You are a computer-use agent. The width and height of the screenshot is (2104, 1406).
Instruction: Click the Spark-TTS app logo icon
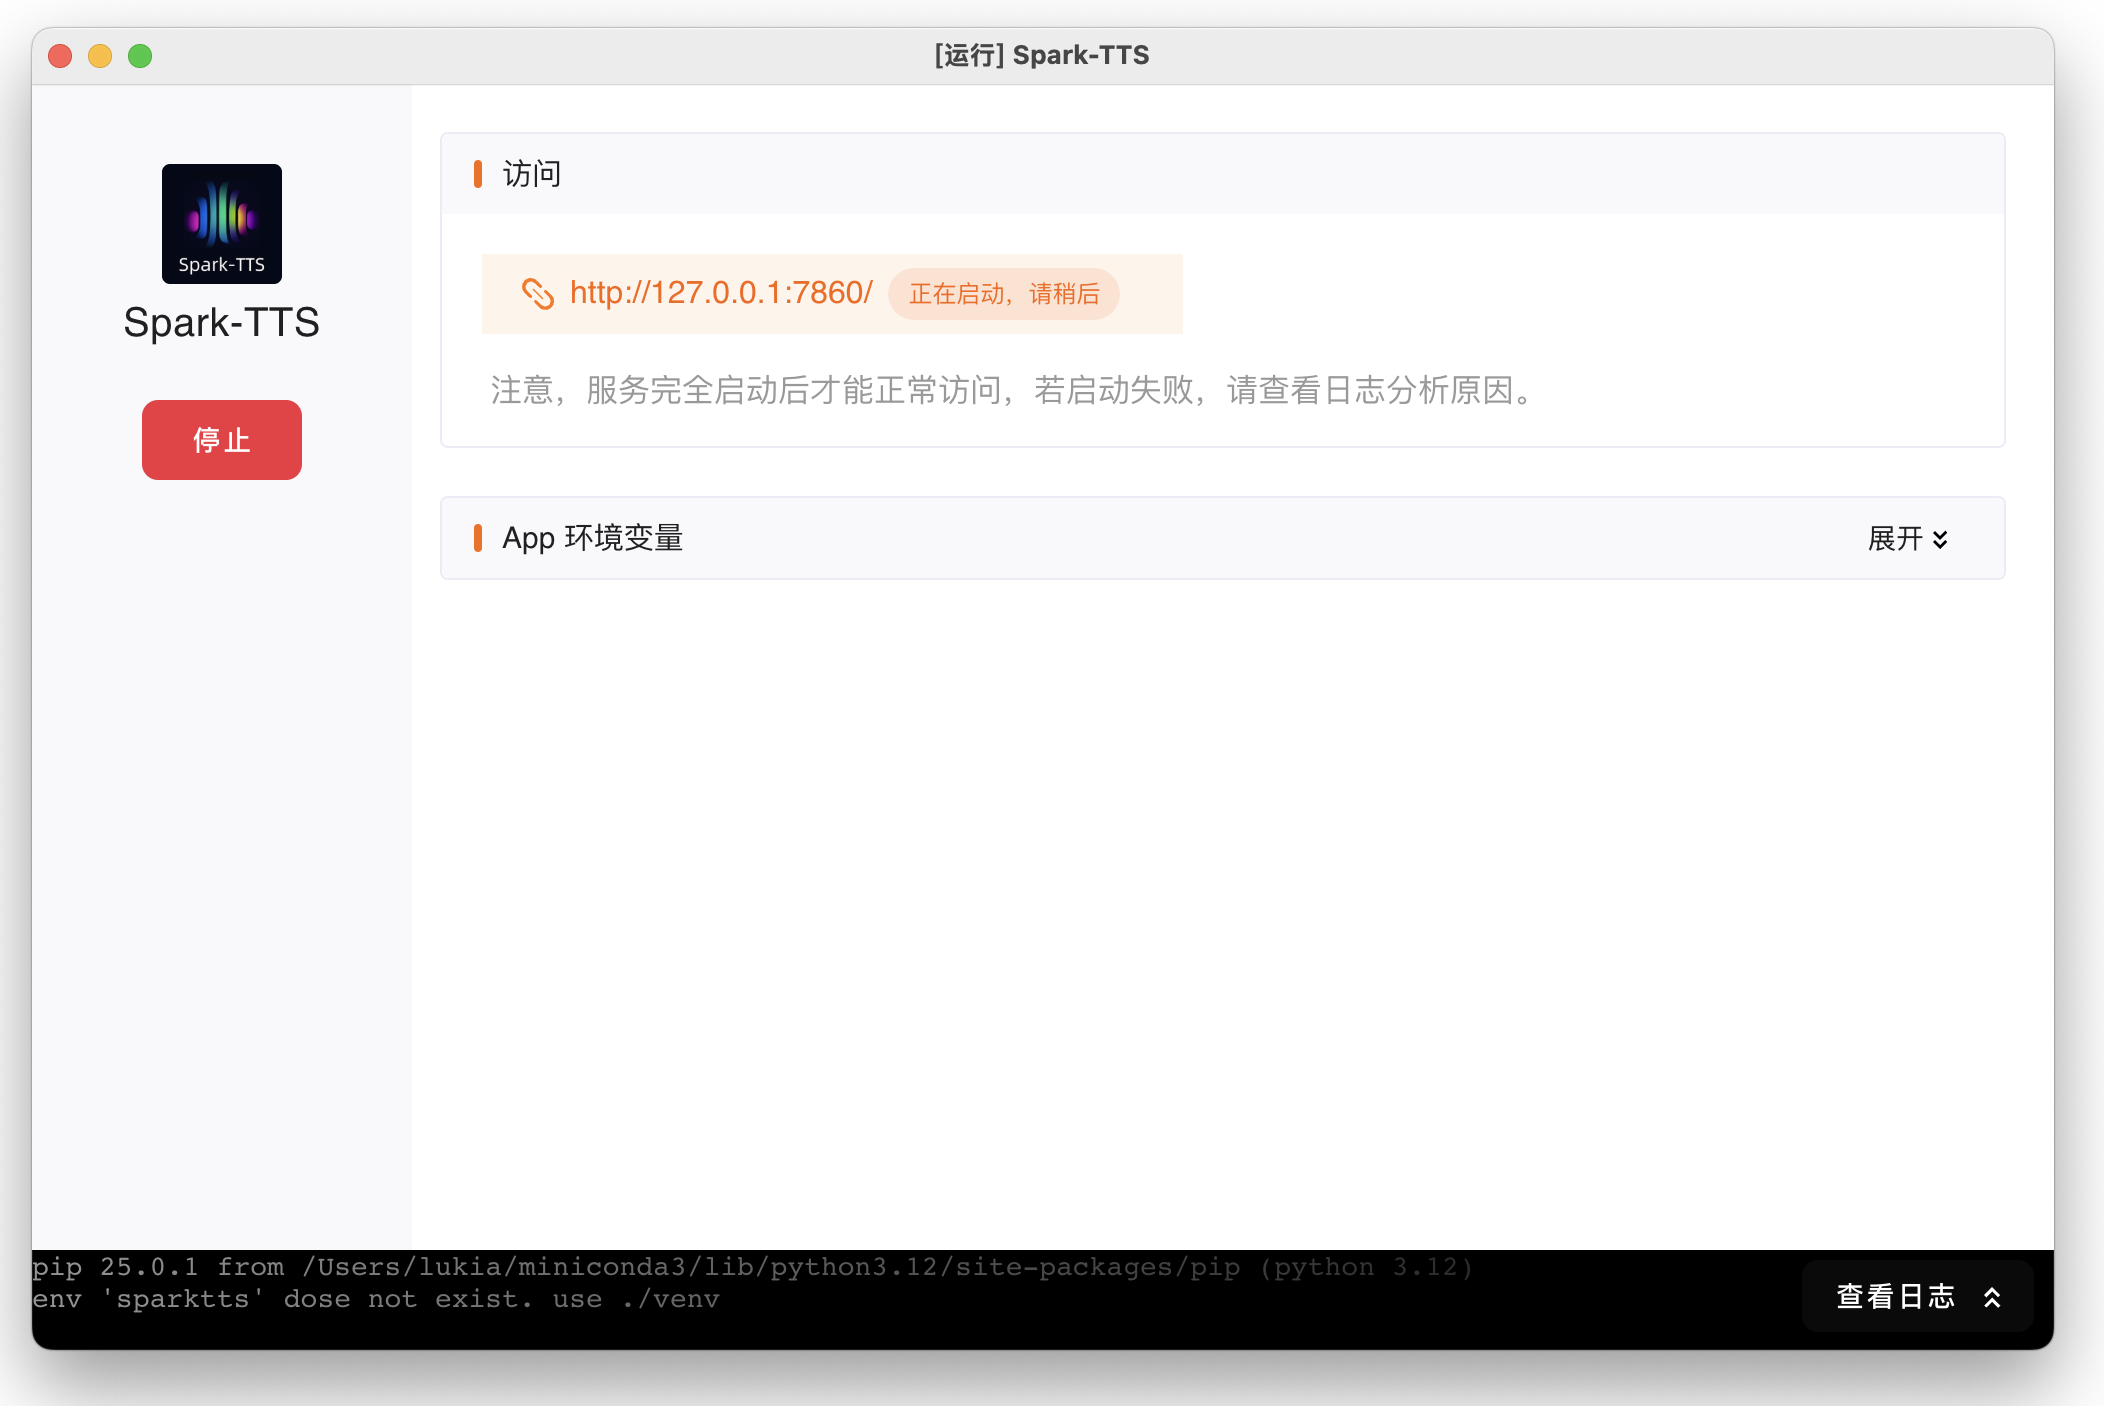(222, 224)
